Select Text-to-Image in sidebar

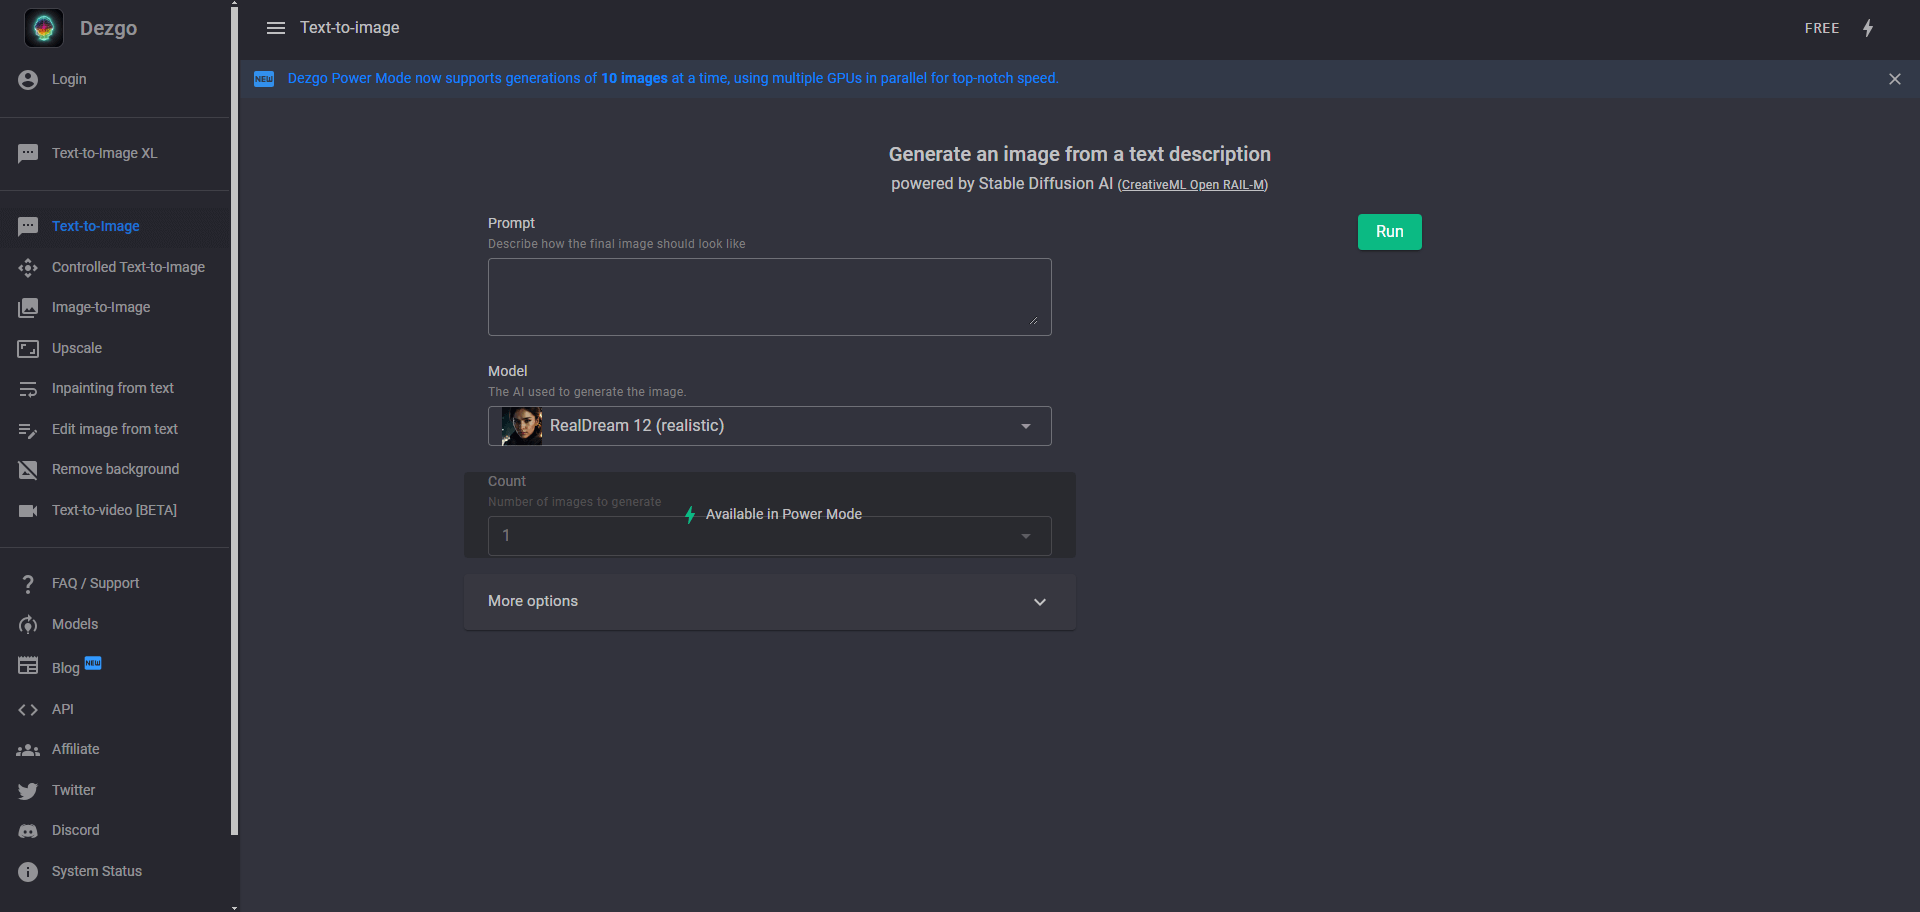tap(95, 226)
